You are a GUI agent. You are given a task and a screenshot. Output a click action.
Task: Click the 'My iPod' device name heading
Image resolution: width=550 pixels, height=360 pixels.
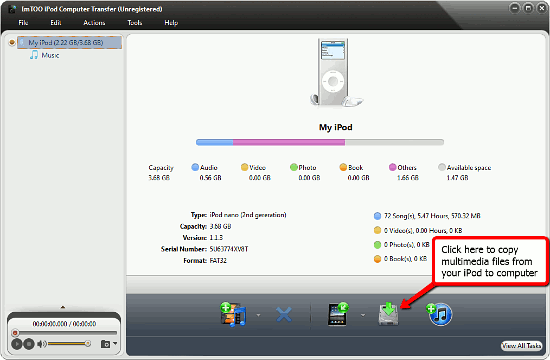point(335,127)
